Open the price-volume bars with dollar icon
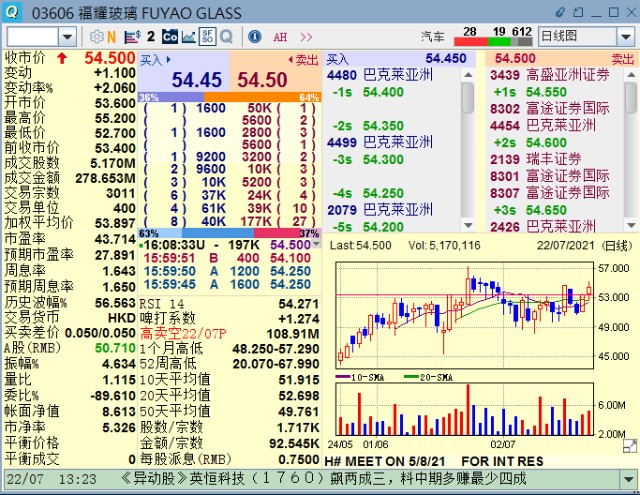This screenshot has width=640, height=495. point(133,37)
